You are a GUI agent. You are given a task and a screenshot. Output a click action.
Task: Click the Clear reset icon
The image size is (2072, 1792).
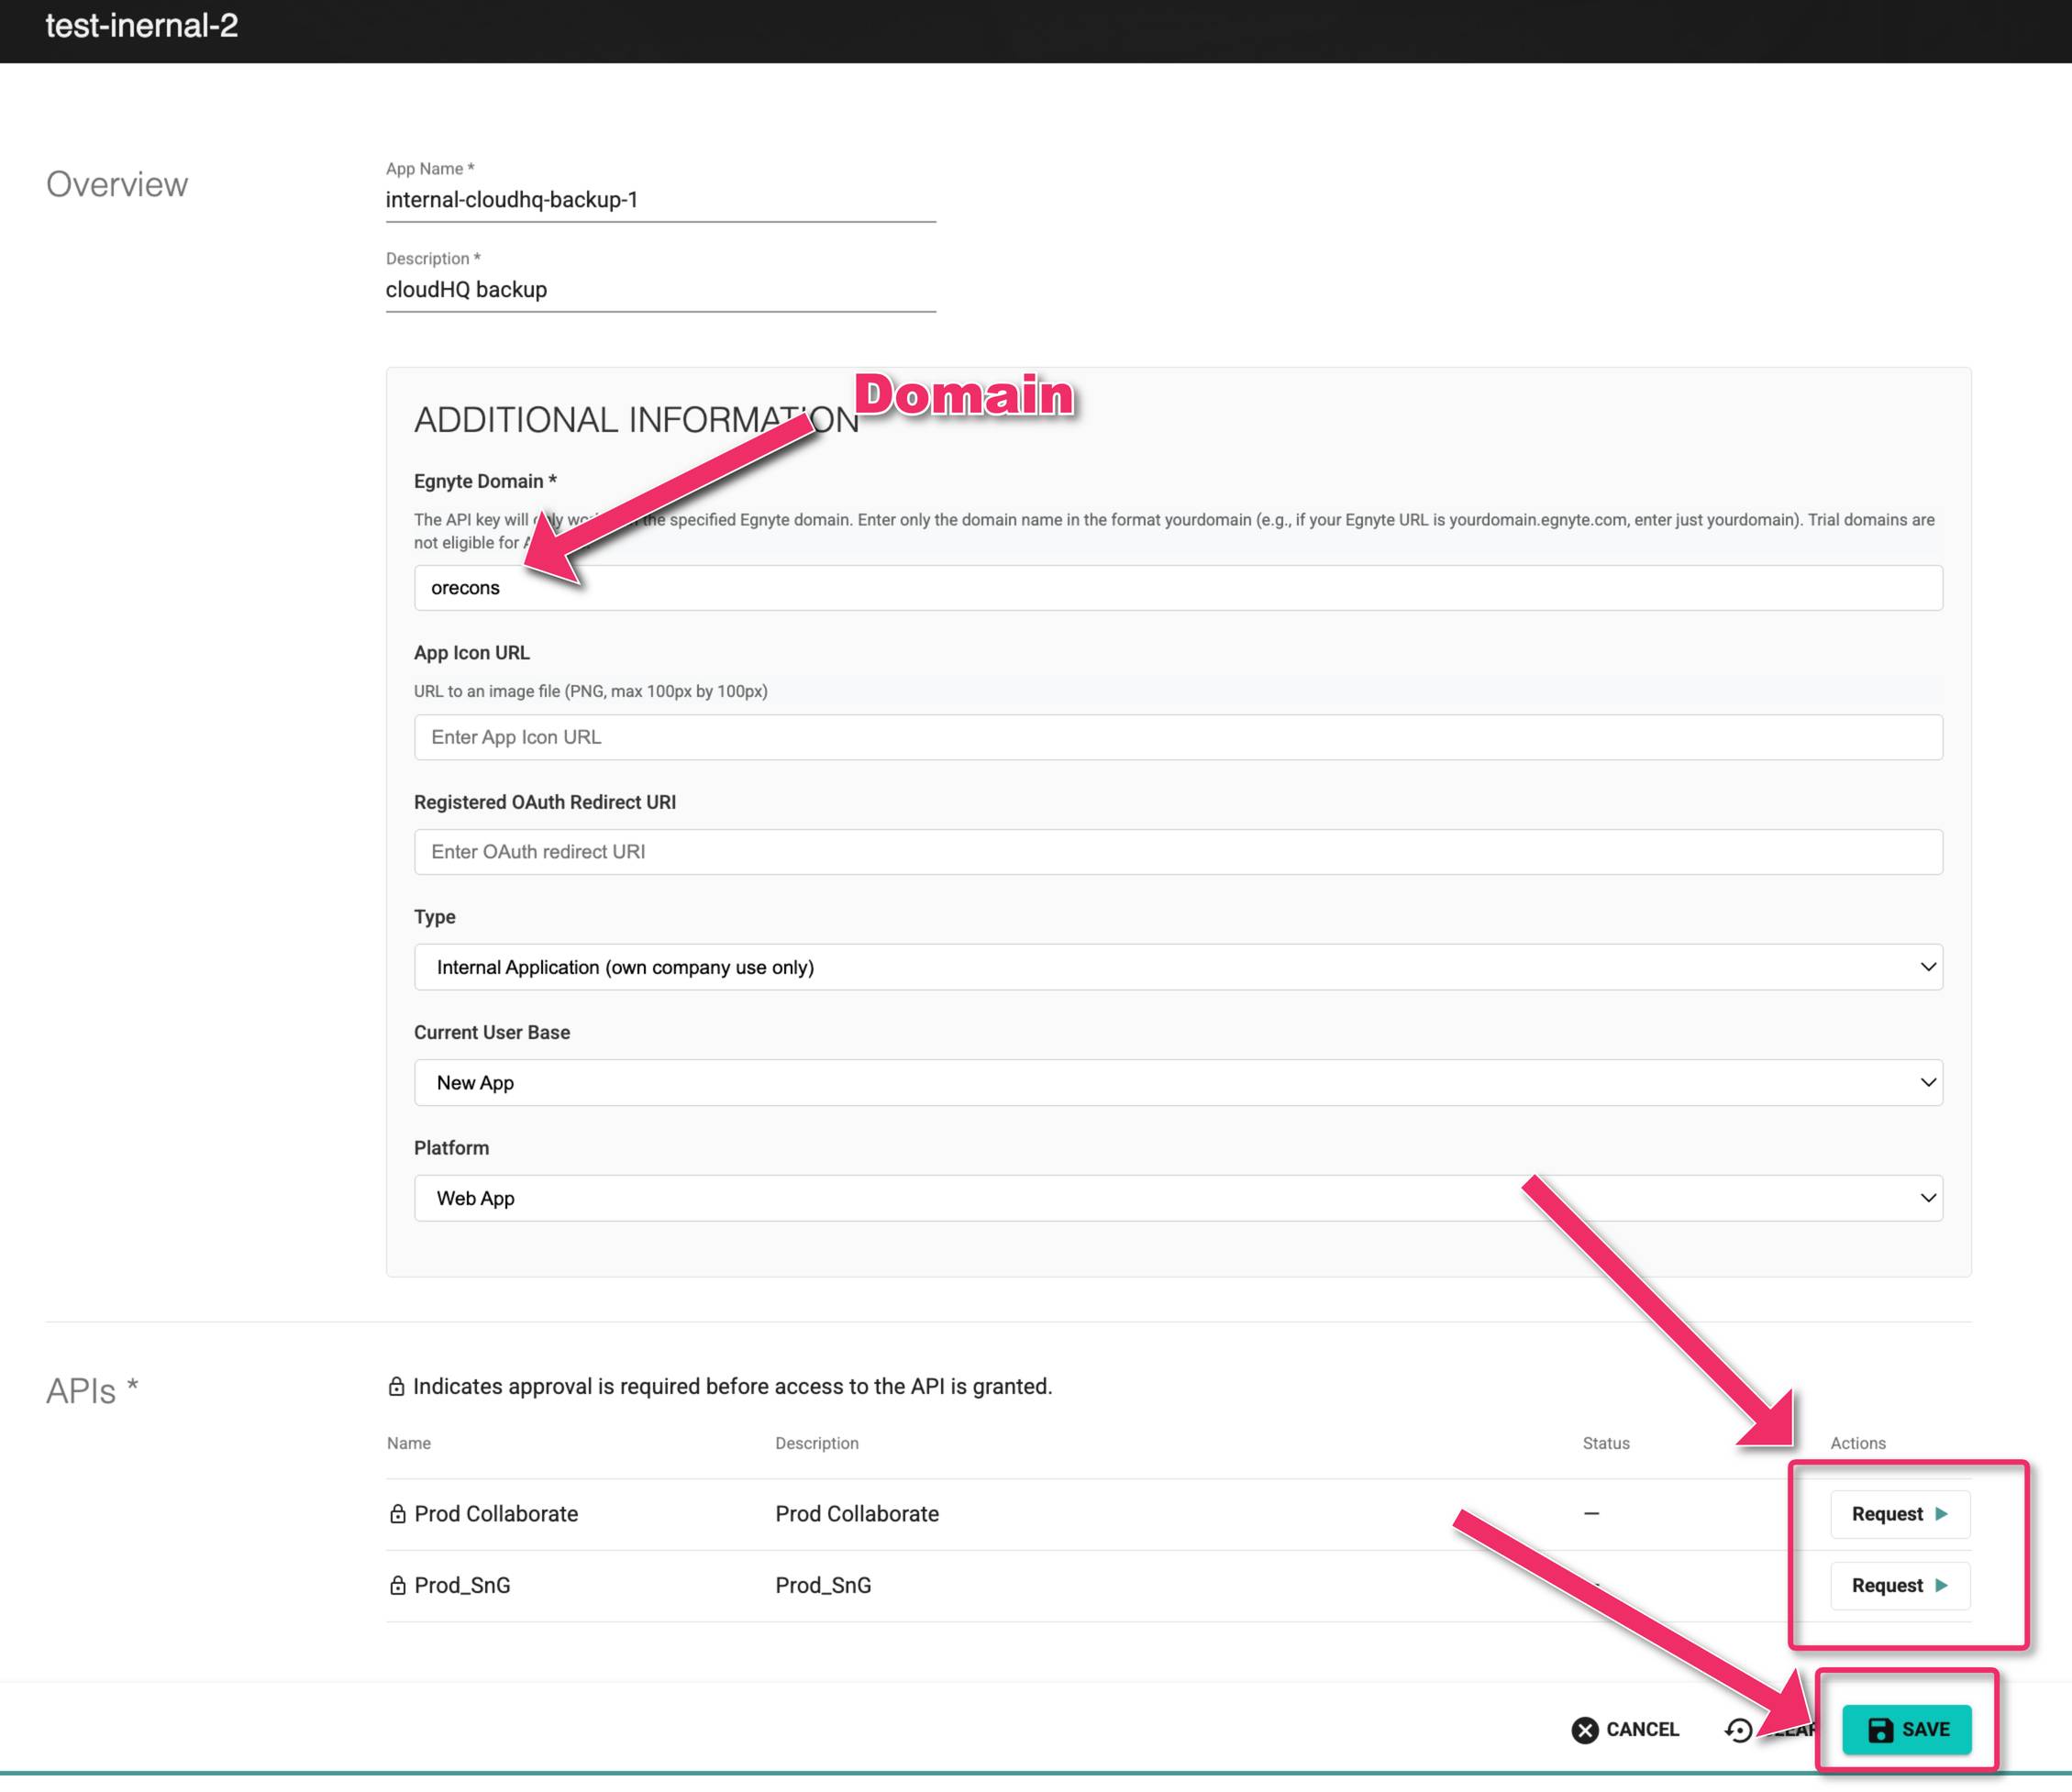1739,1730
